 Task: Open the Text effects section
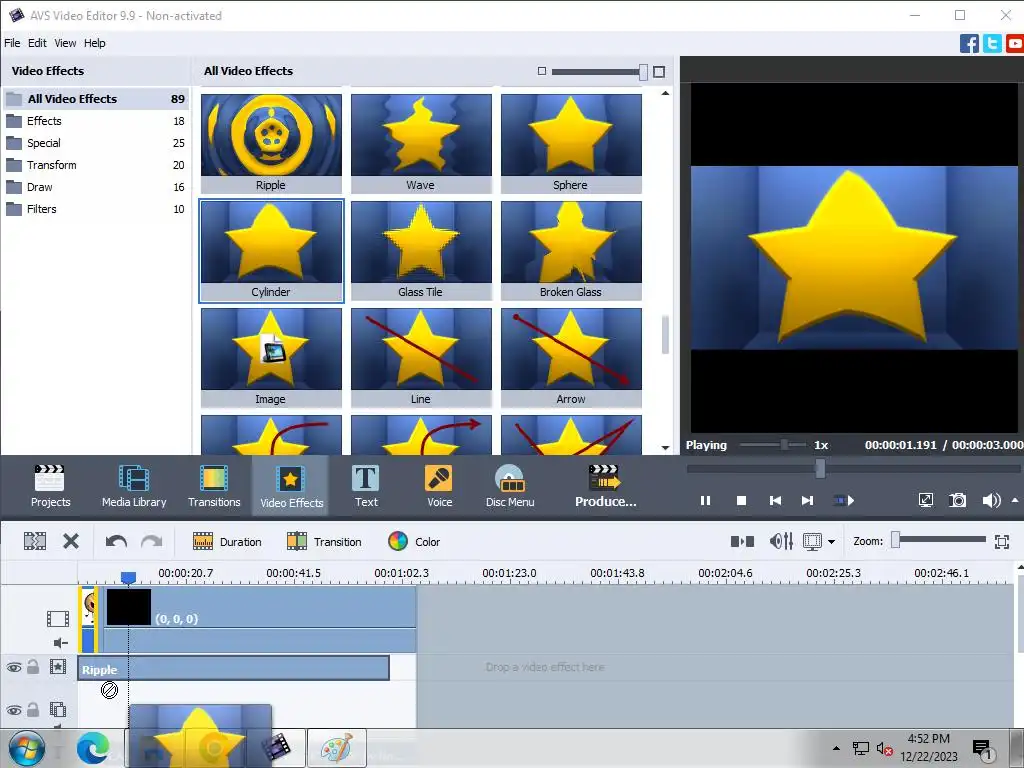click(366, 486)
